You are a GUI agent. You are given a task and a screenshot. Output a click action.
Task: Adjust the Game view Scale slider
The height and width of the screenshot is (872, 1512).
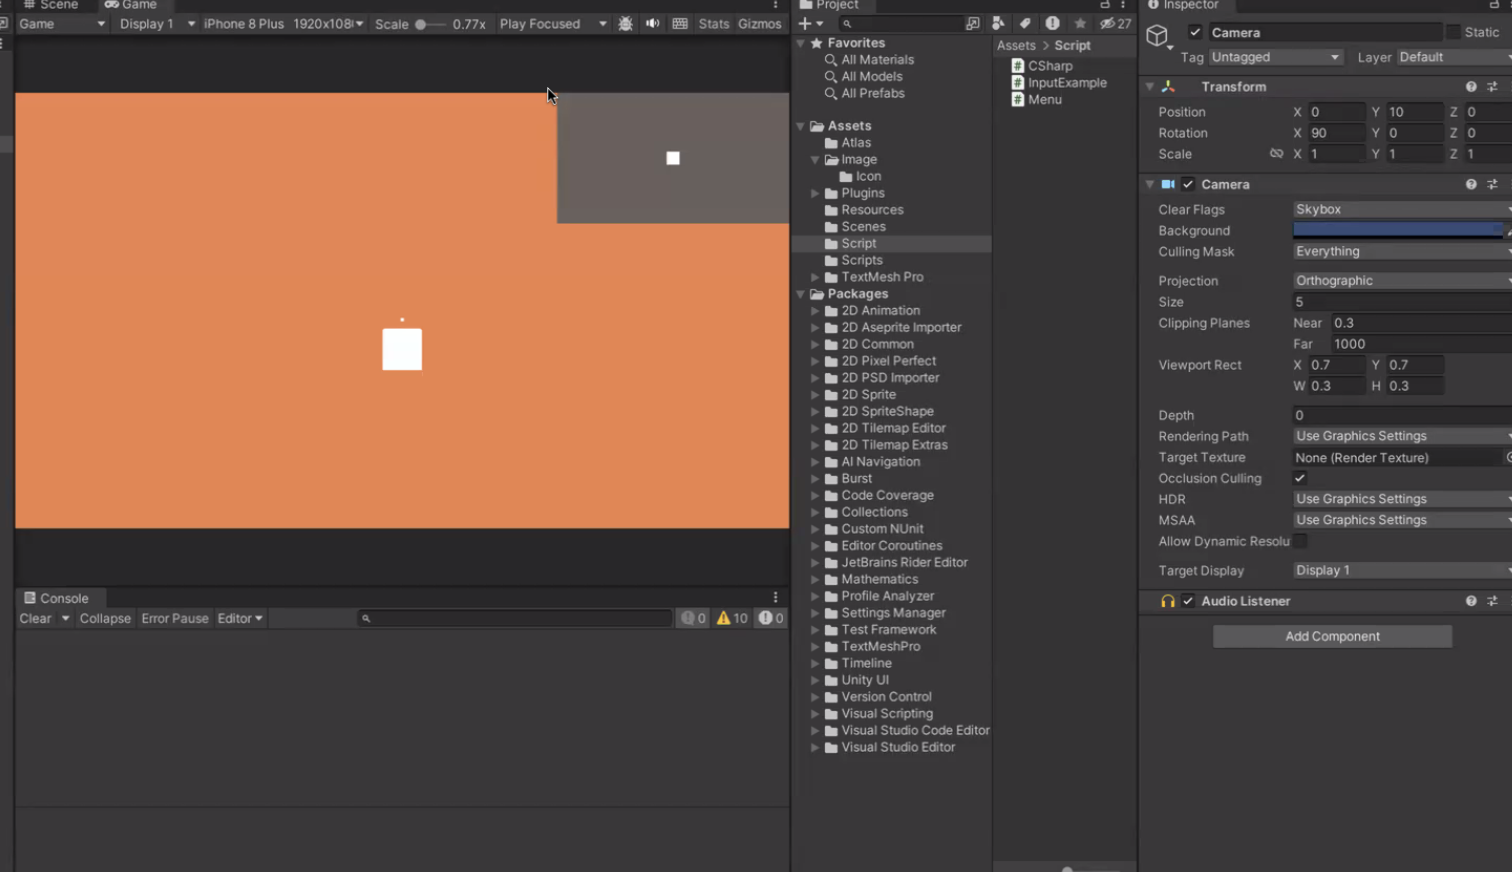point(431,24)
